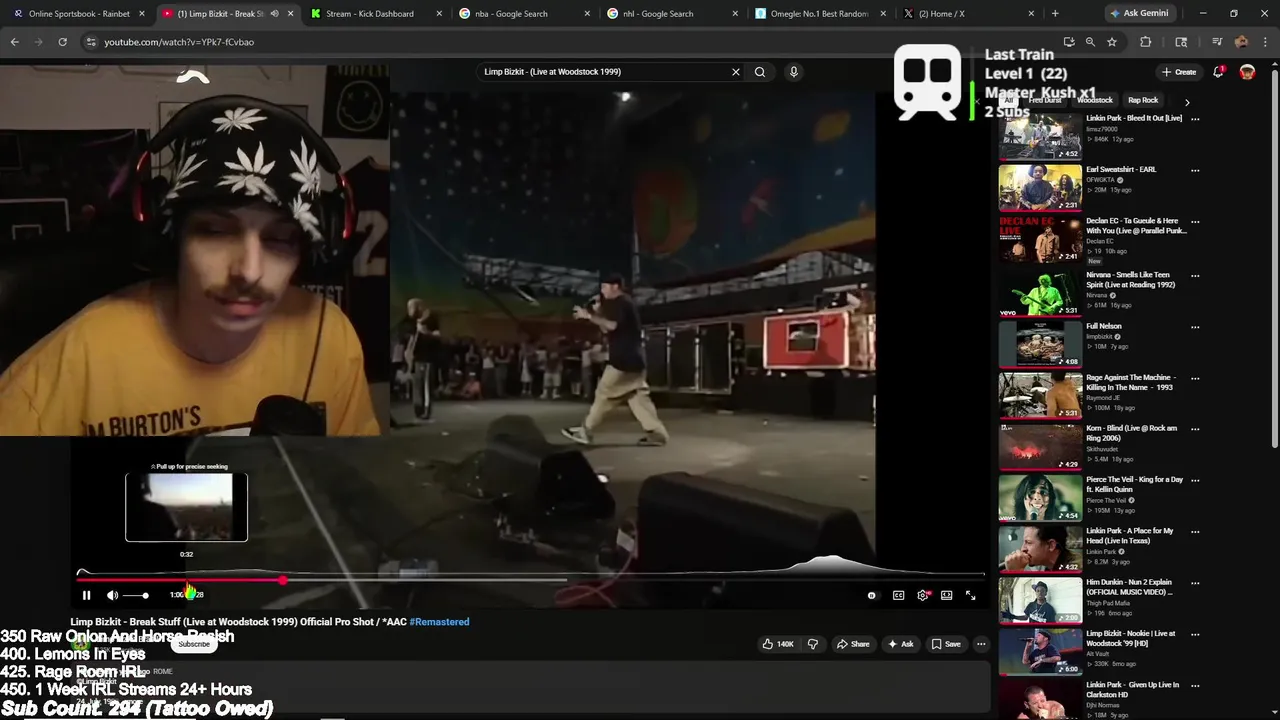This screenshot has height=720, width=1280.
Task: Save the video to a playlist
Action: pyautogui.click(x=946, y=644)
